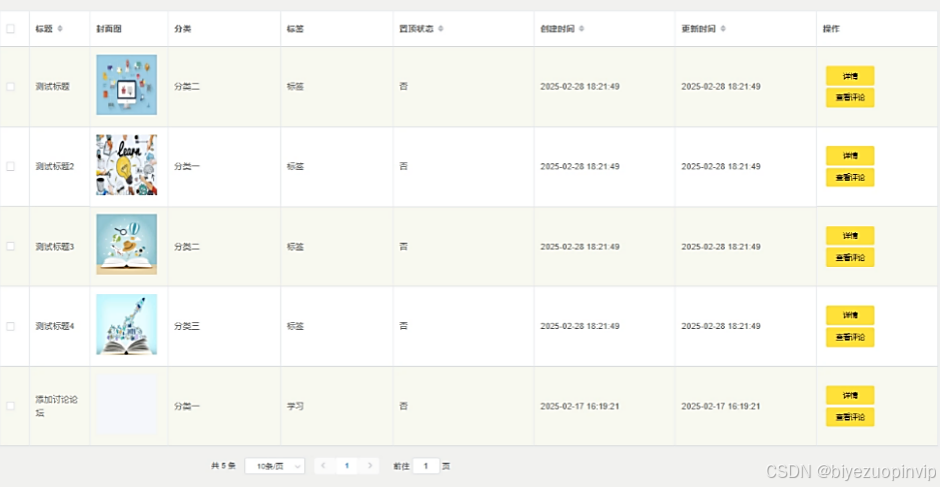
Task: Click created time of 测试标题3 row
Action: coord(580,246)
